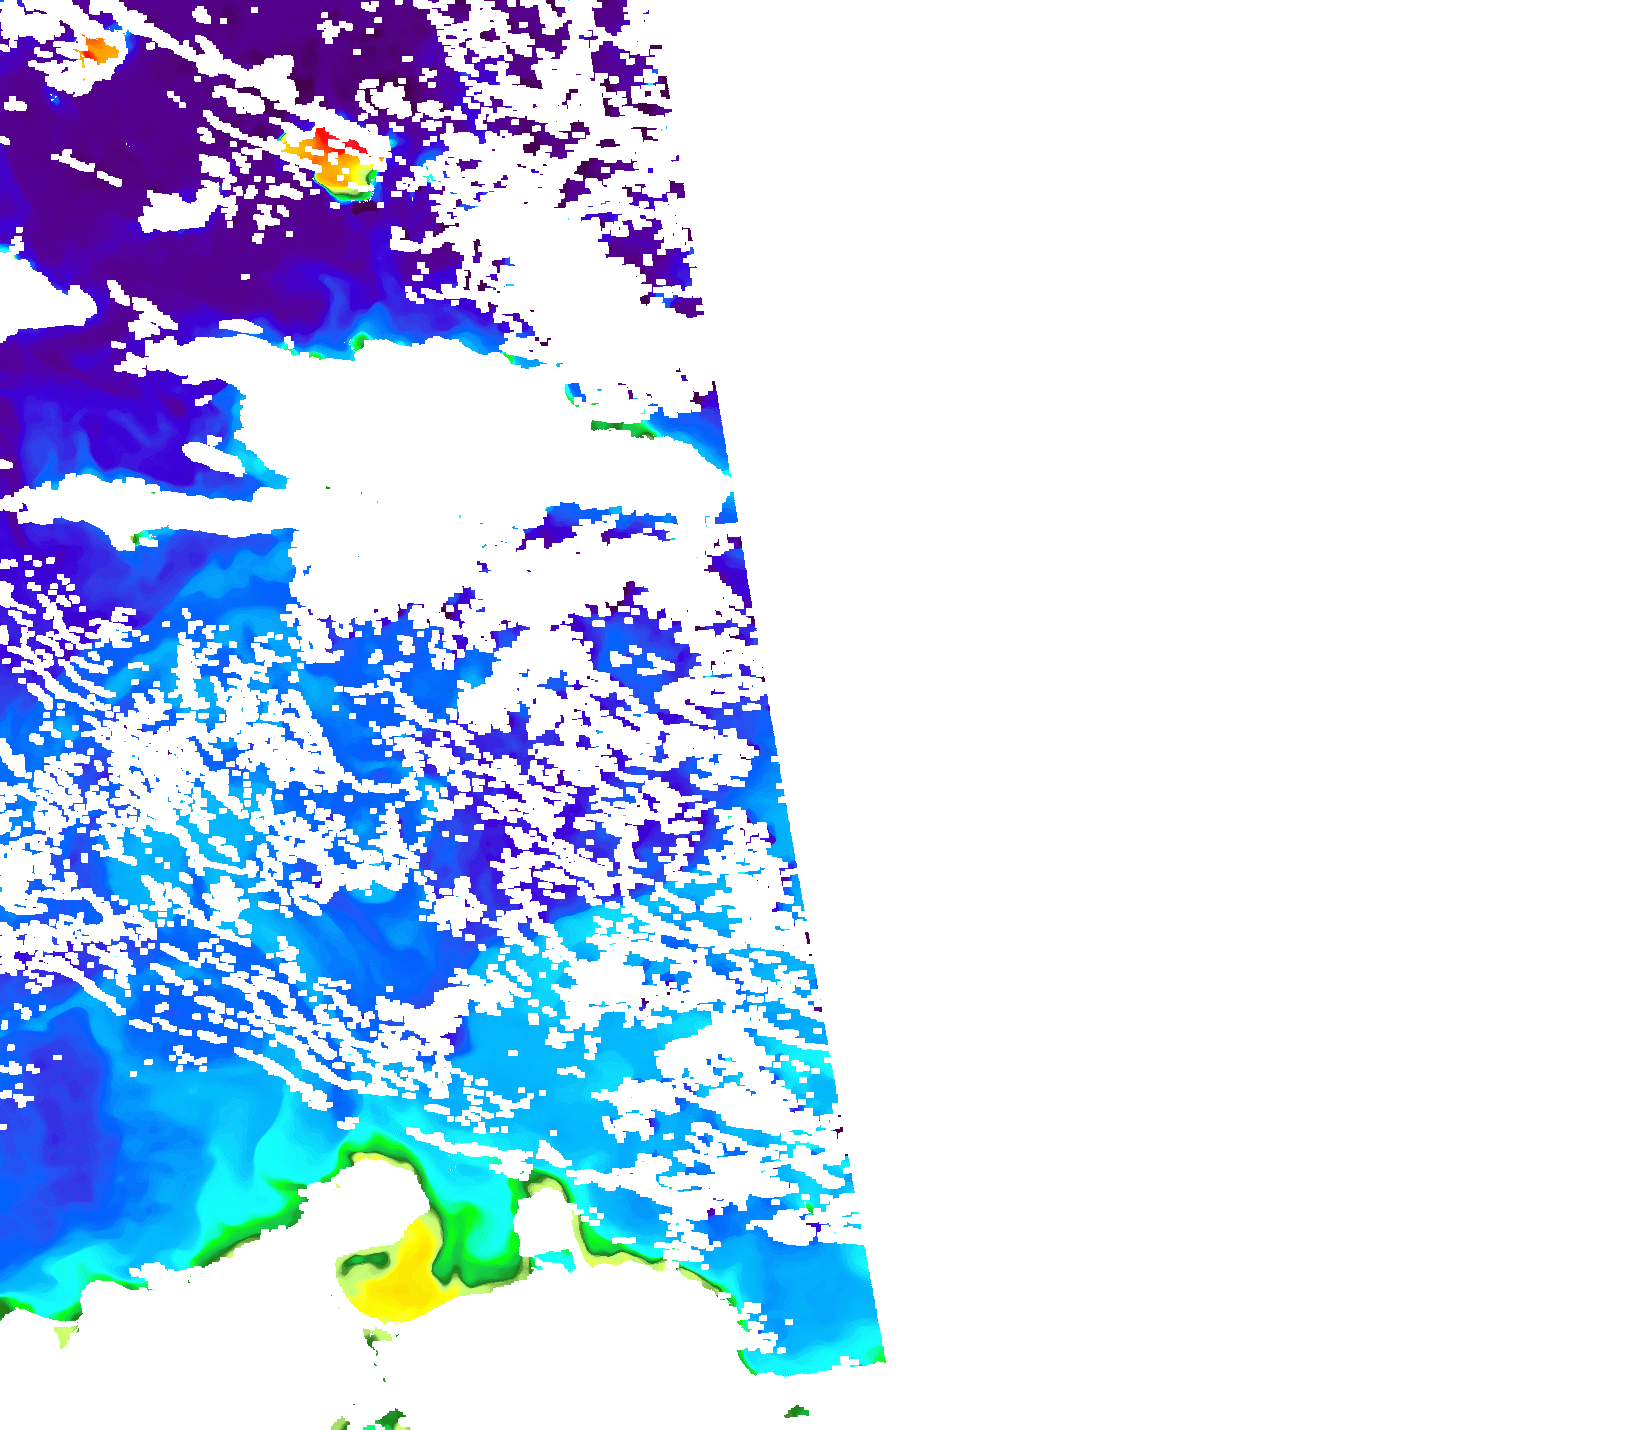
Task: Click the red-orange hotspot near the top center
Action: (335, 158)
